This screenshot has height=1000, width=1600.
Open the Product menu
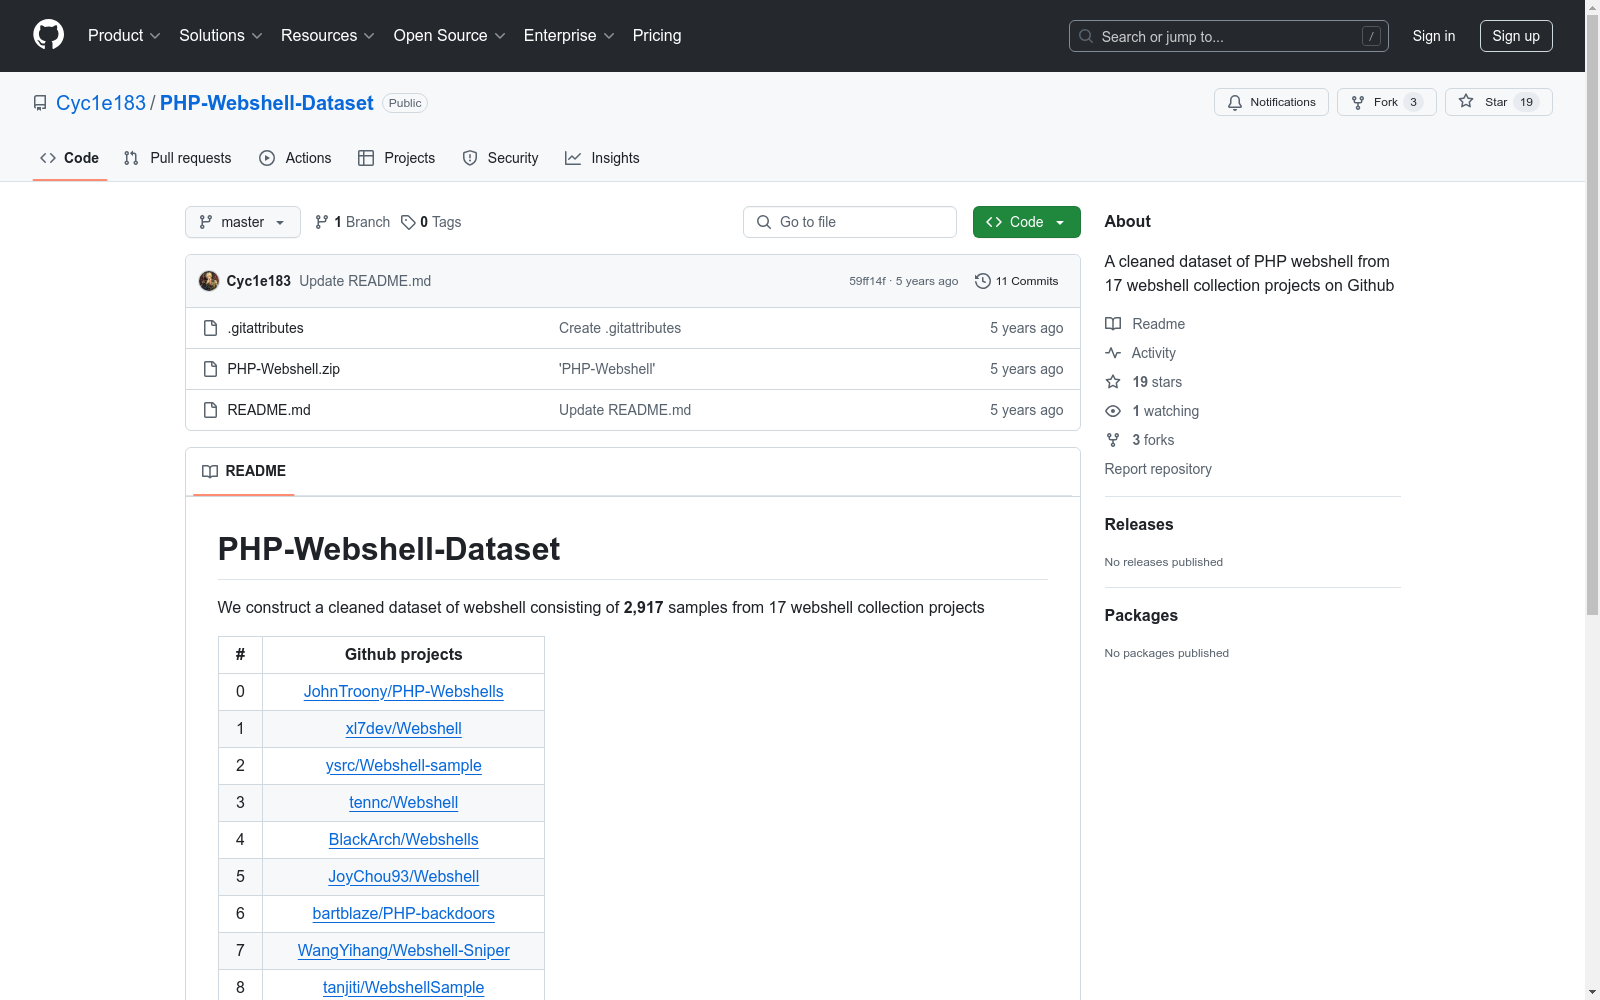click(x=124, y=36)
